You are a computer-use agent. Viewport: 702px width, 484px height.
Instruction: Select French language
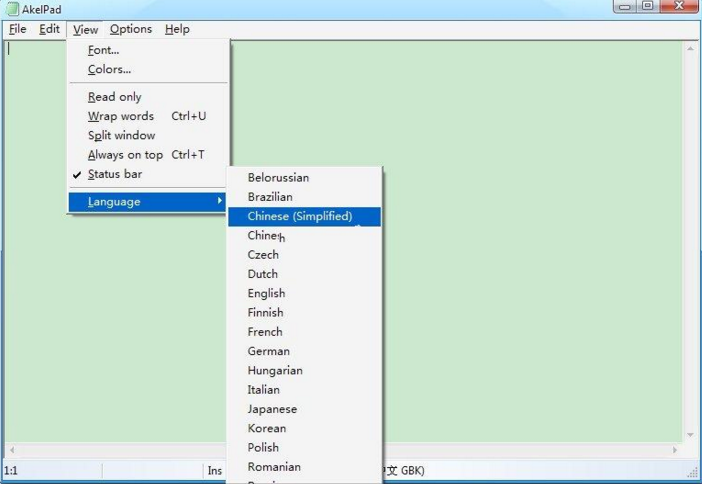click(x=304, y=332)
